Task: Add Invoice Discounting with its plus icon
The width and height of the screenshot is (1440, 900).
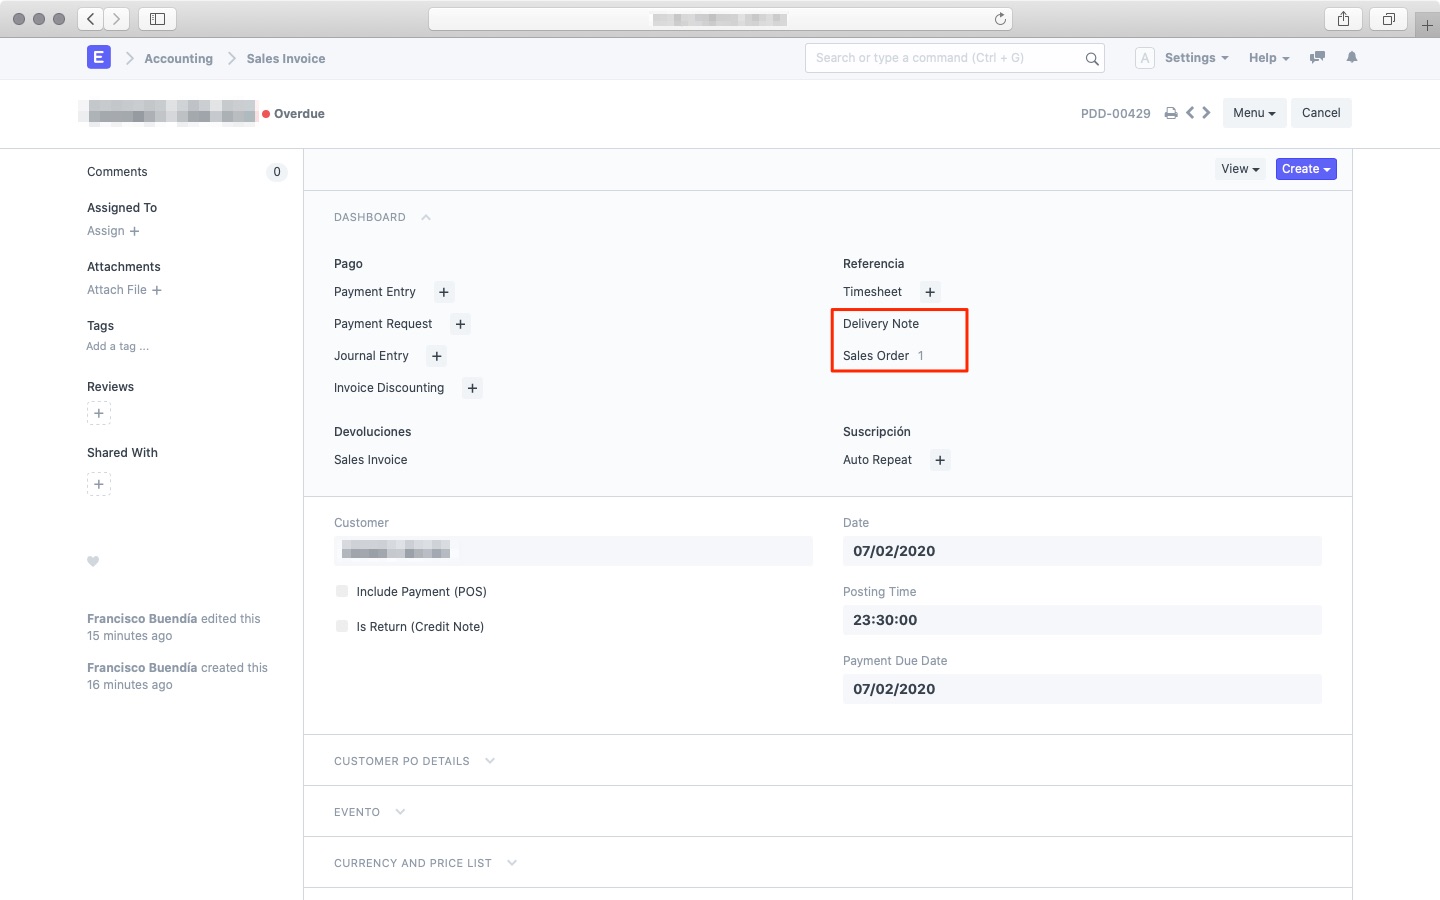Action: tap(472, 388)
